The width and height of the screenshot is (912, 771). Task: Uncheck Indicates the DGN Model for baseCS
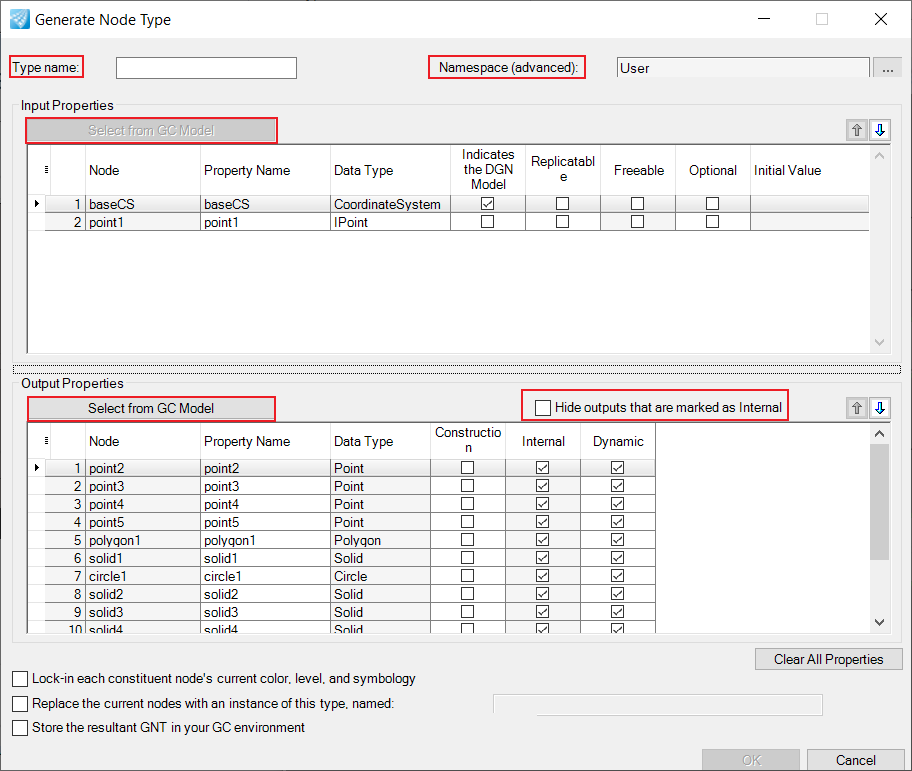pos(487,204)
